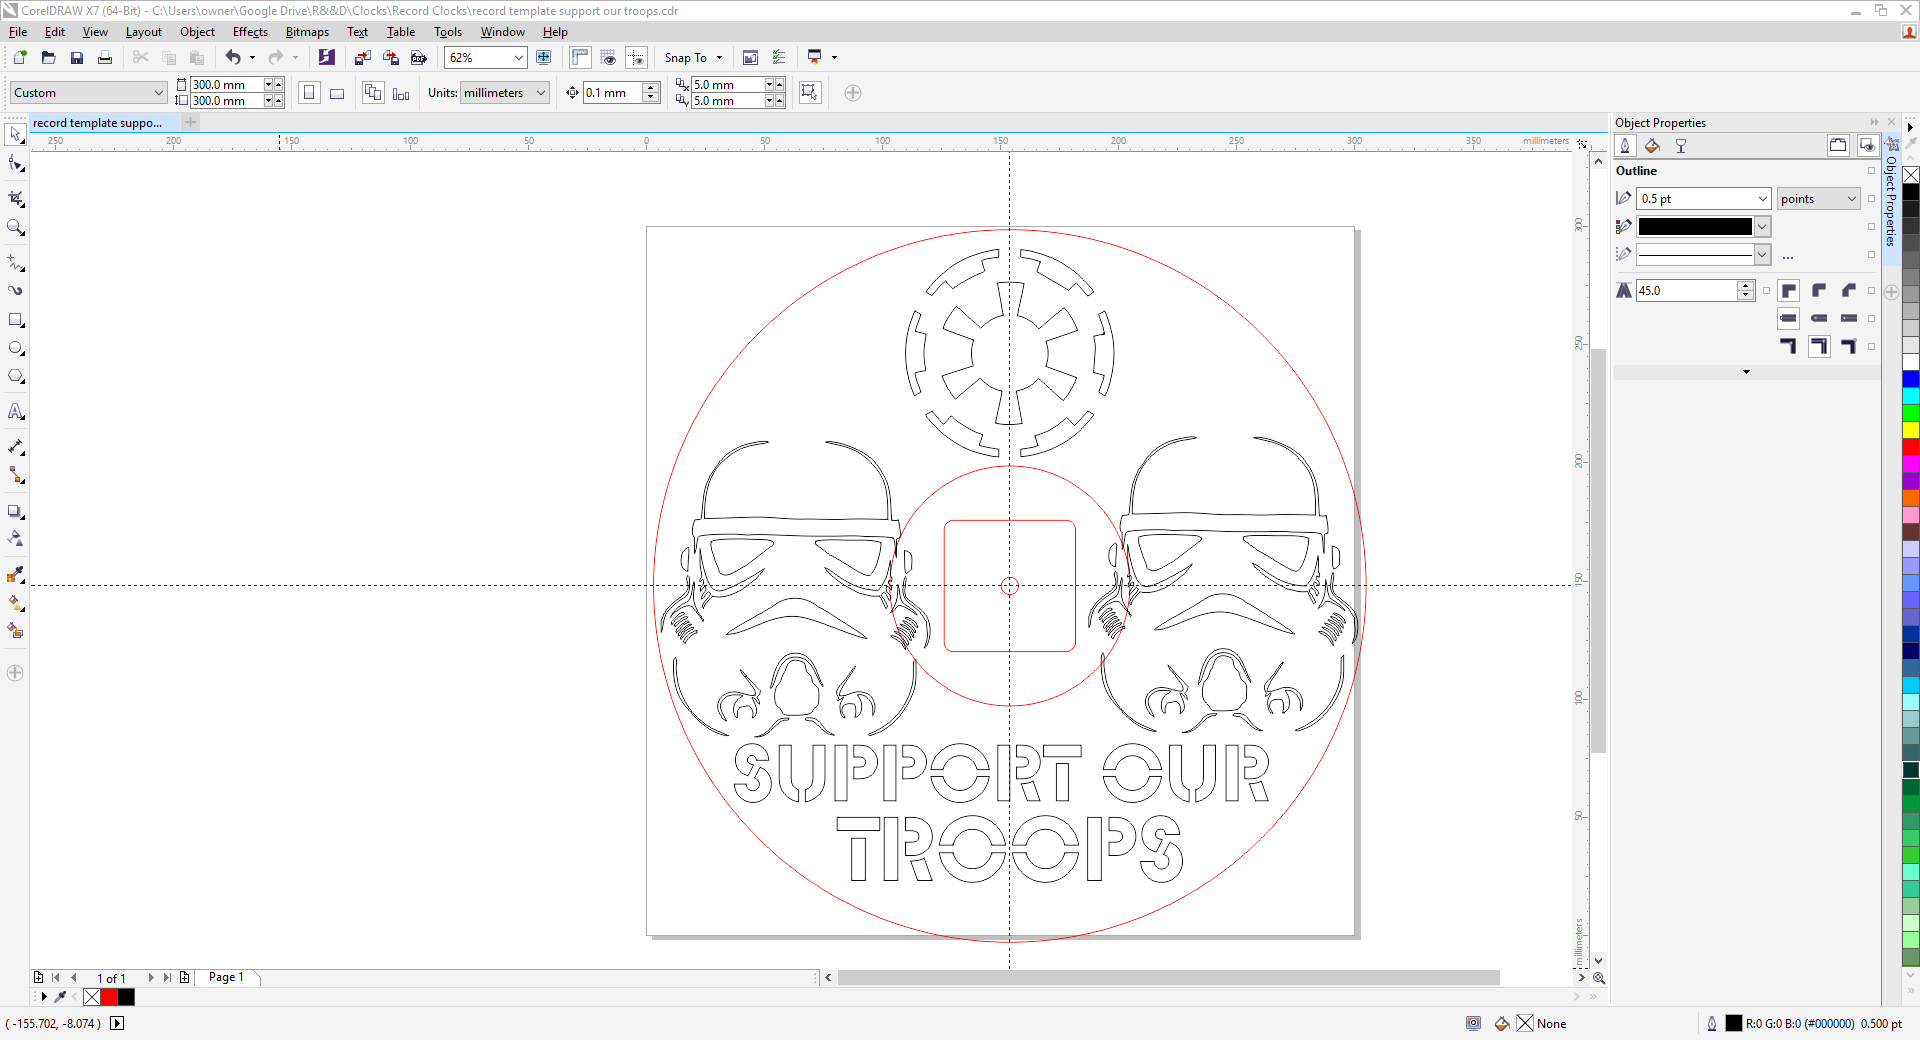Click the Undo arrow

point(233,58)
